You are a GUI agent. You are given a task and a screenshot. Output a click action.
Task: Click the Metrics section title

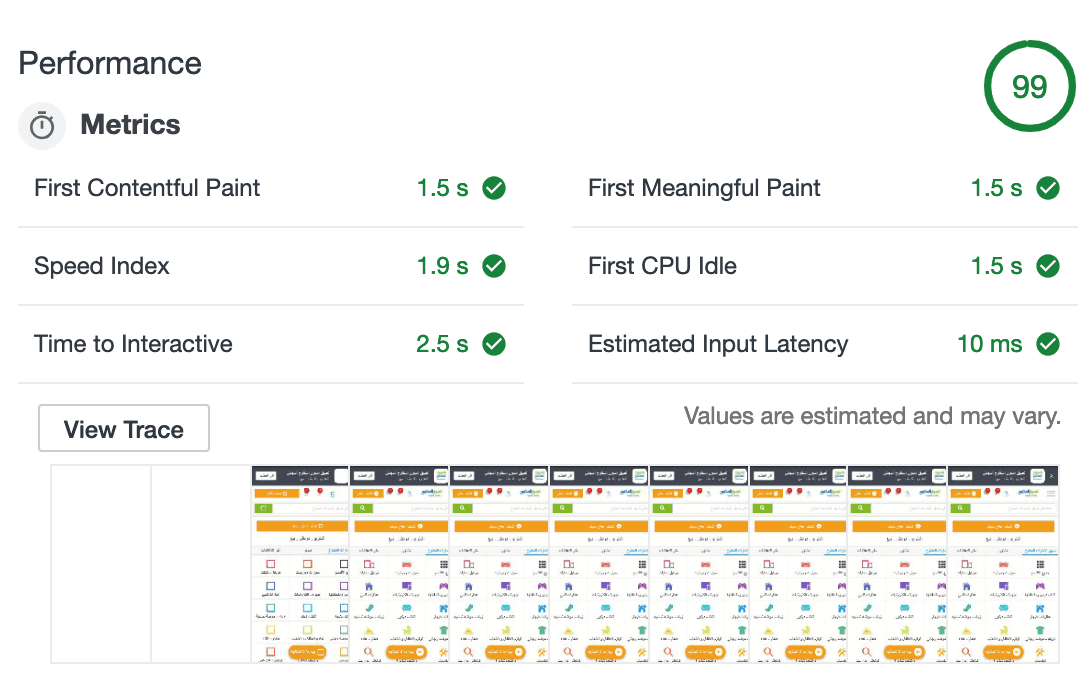[x=130, y=126]
